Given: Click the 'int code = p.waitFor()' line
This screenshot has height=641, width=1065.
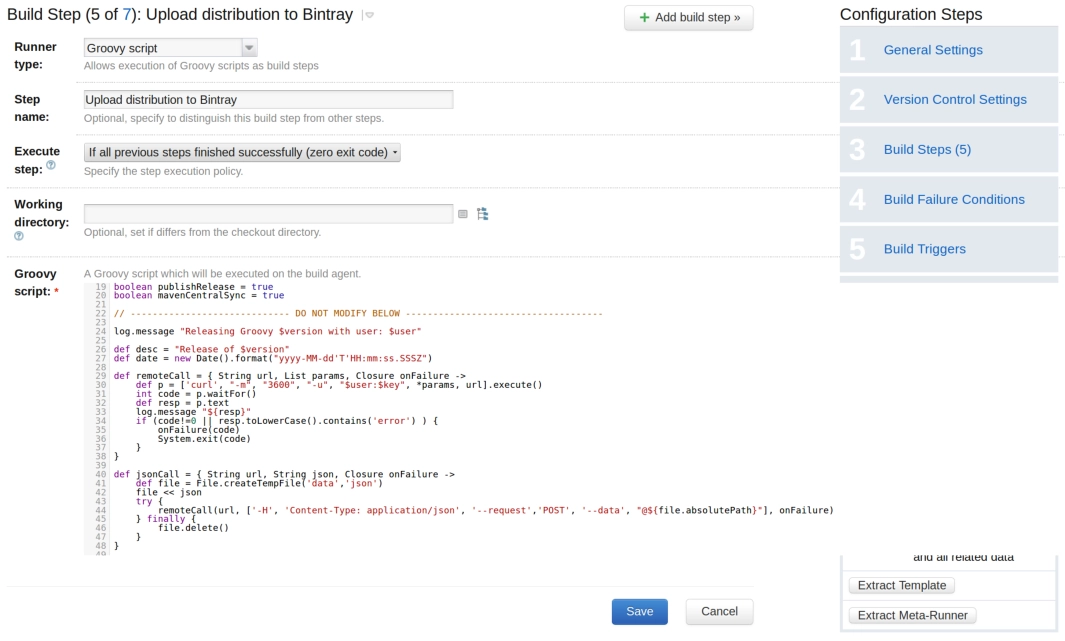Looking at the screenshot, I should [196, 395].
